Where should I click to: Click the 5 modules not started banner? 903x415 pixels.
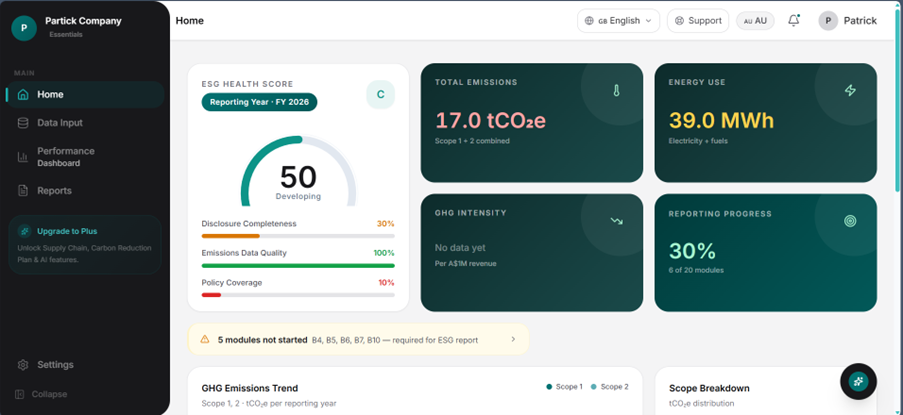tap(358, 340)
